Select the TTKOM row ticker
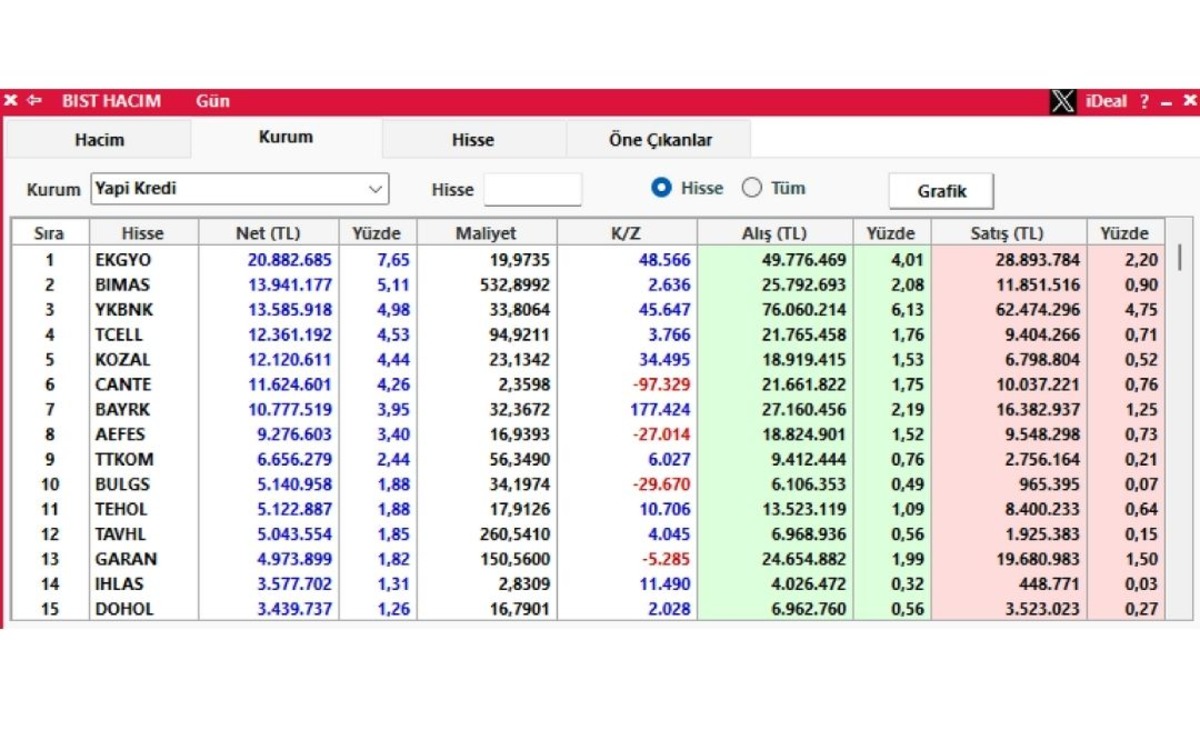The width and height of the screenshot is (1200, 750). click(125, 460)
